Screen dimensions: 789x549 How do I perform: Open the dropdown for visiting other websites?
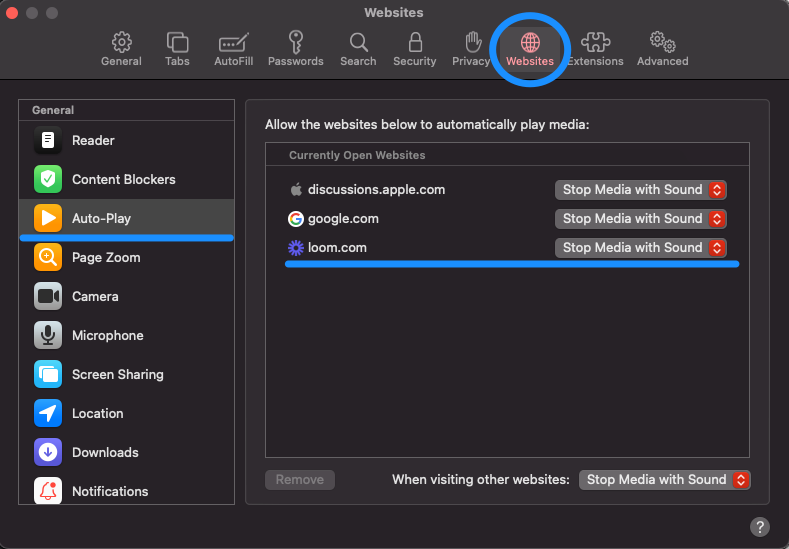(x=664, y=480)
